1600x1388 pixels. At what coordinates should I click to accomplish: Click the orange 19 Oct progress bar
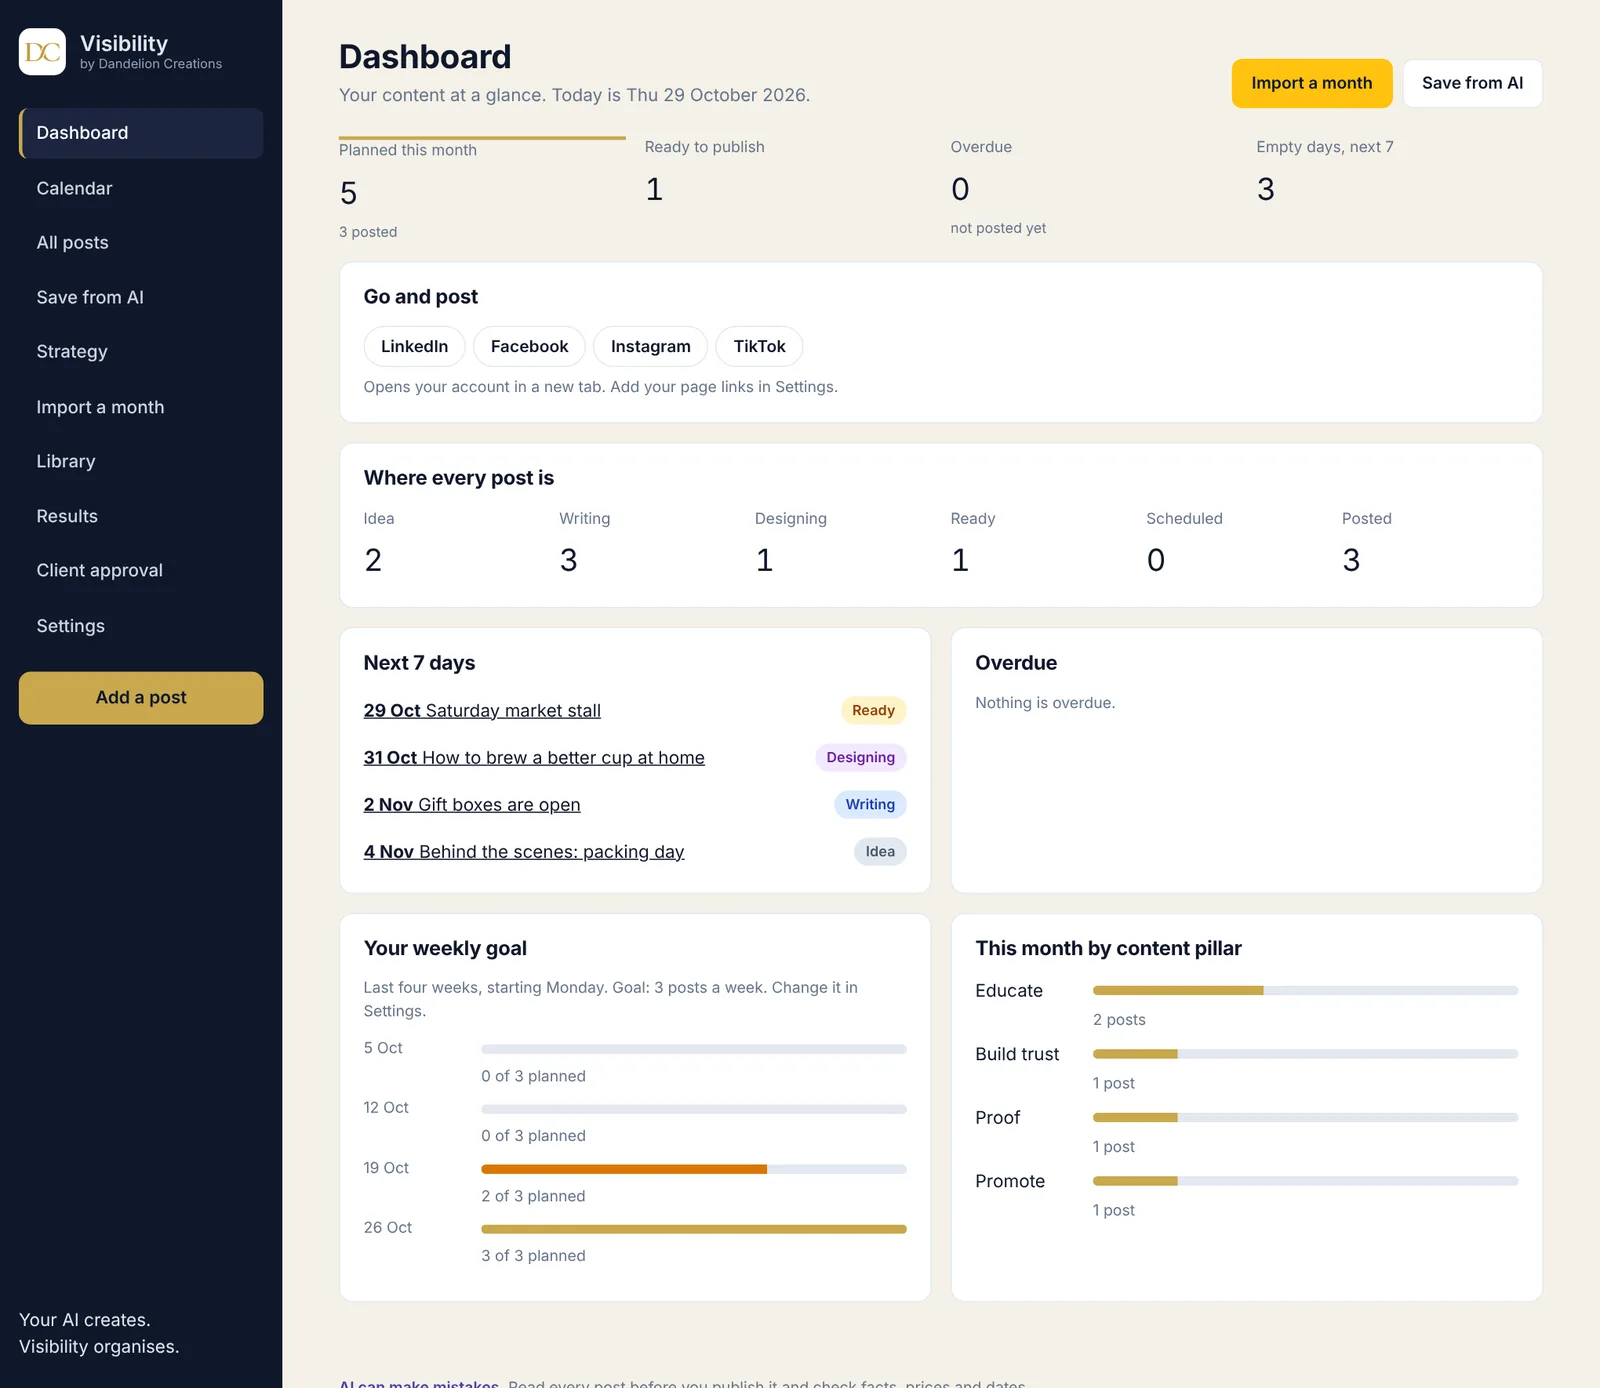pyautogui.click(x=694, y=1169)
